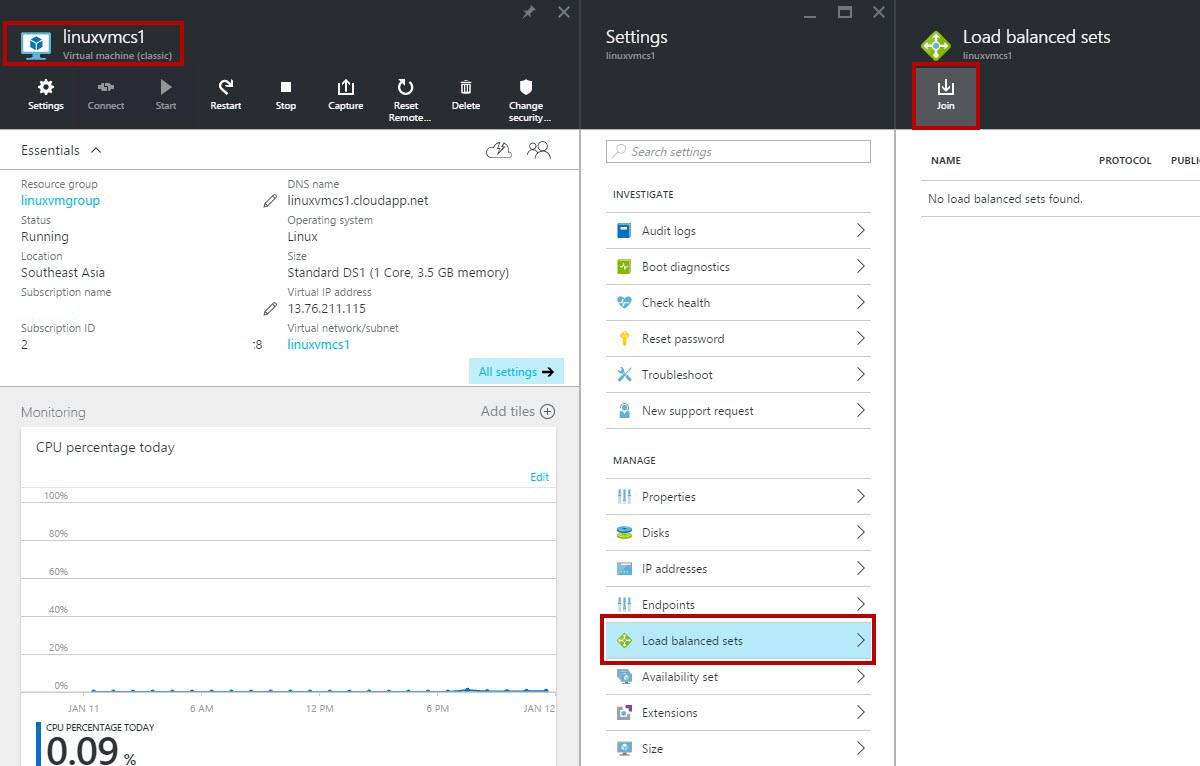
Task: Open Properties settings item
Action: 738,496
